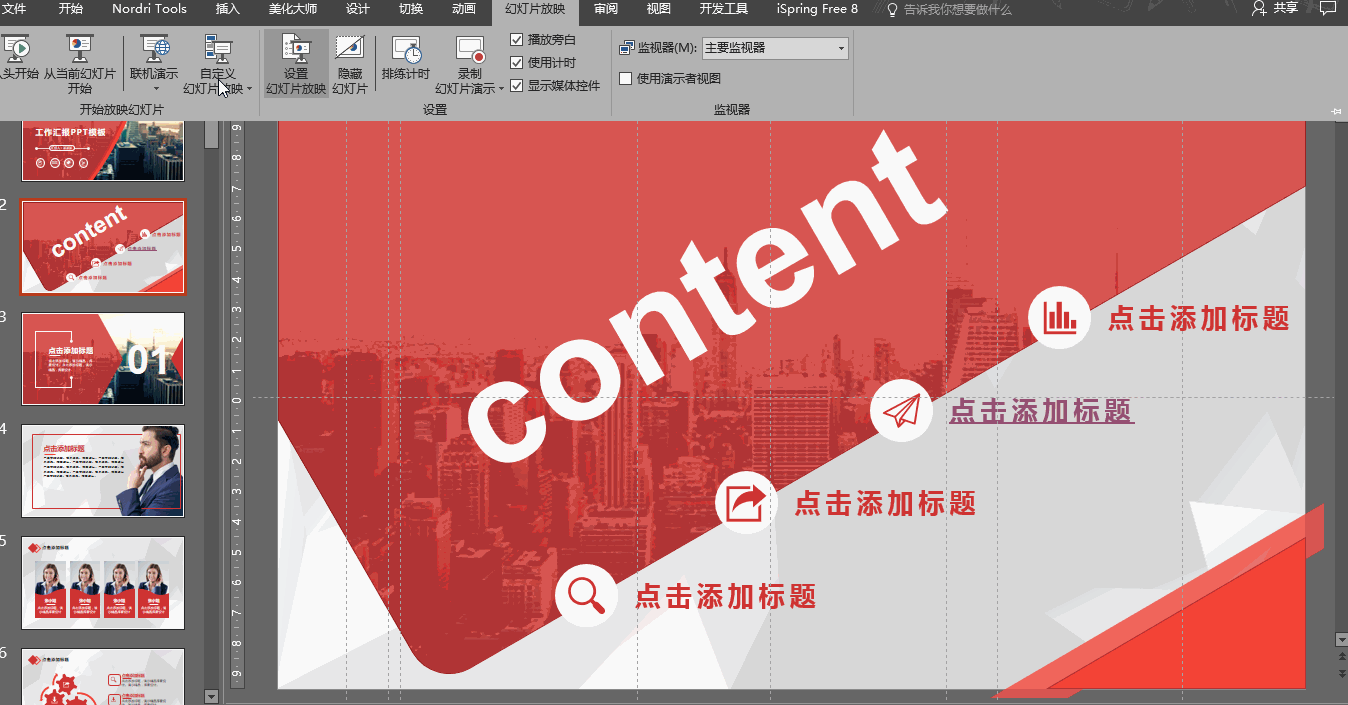1348x705 pixels.
Task: Select slide 4 thumbnail with businessman
Action: [x=103, y=470]
